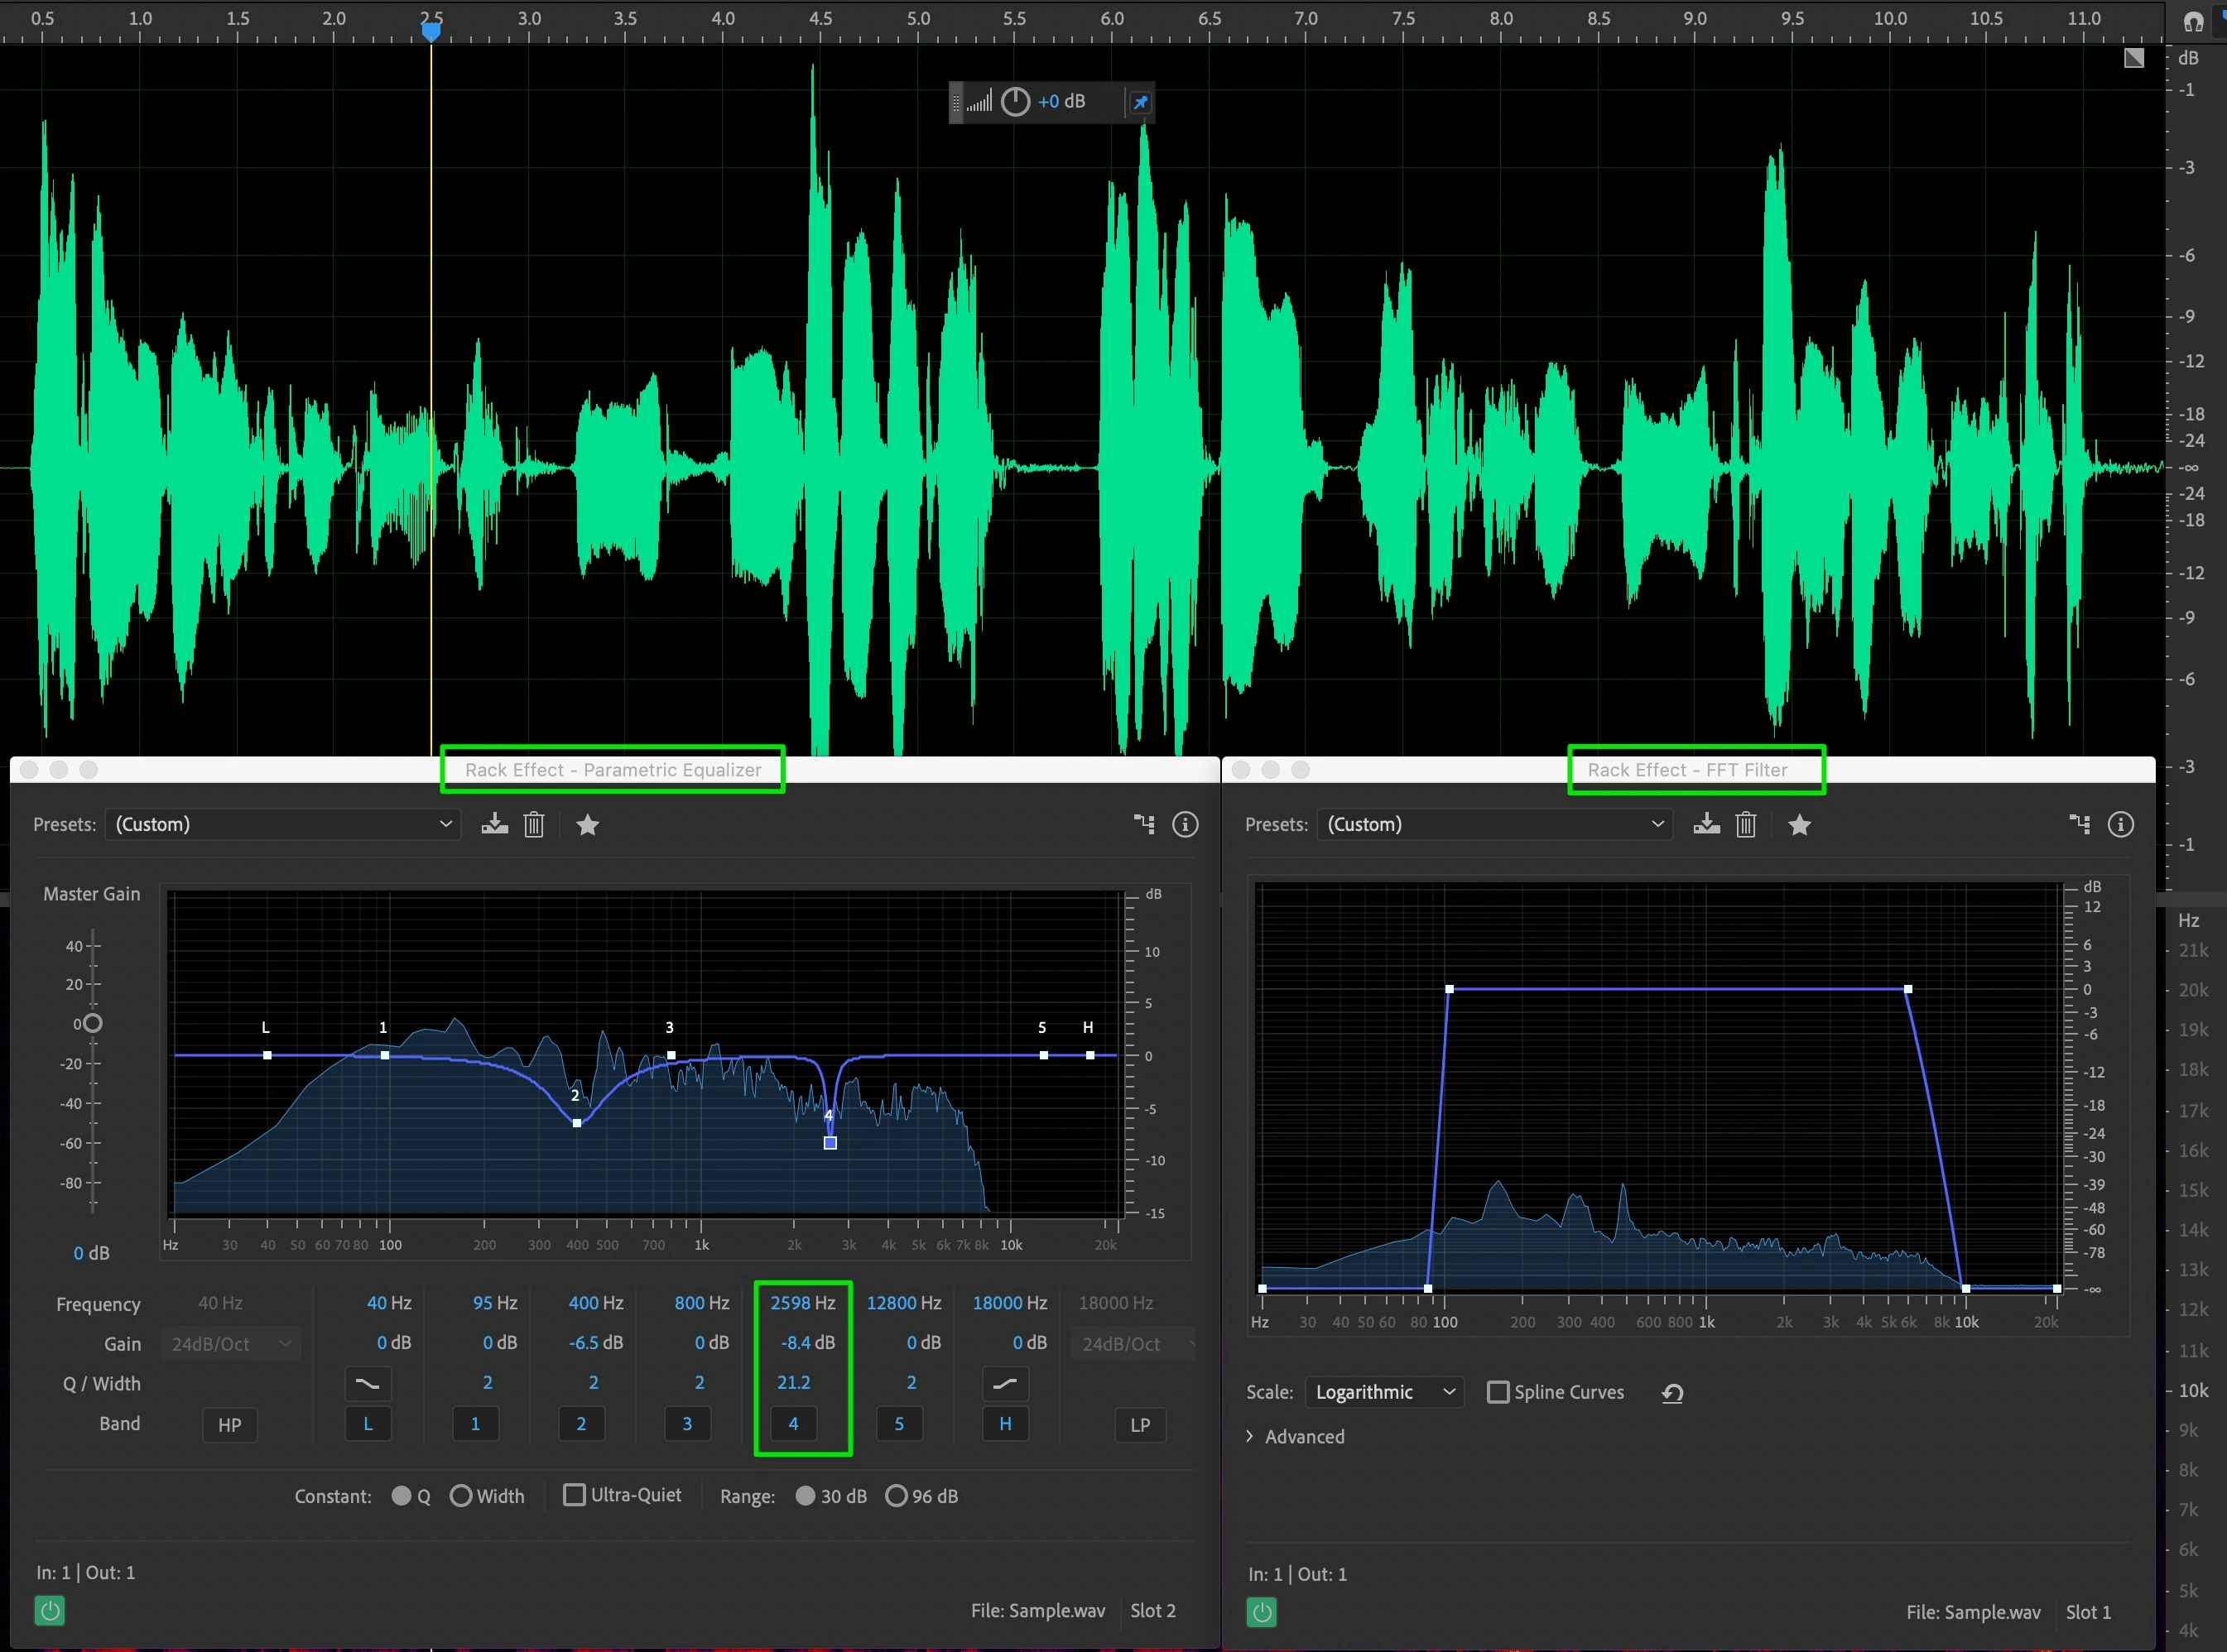Screen dimensions: 2227x1652
Task: Delete preset in FFT Filter panel
Action: pyautogui.click(x=1745, y=824)
